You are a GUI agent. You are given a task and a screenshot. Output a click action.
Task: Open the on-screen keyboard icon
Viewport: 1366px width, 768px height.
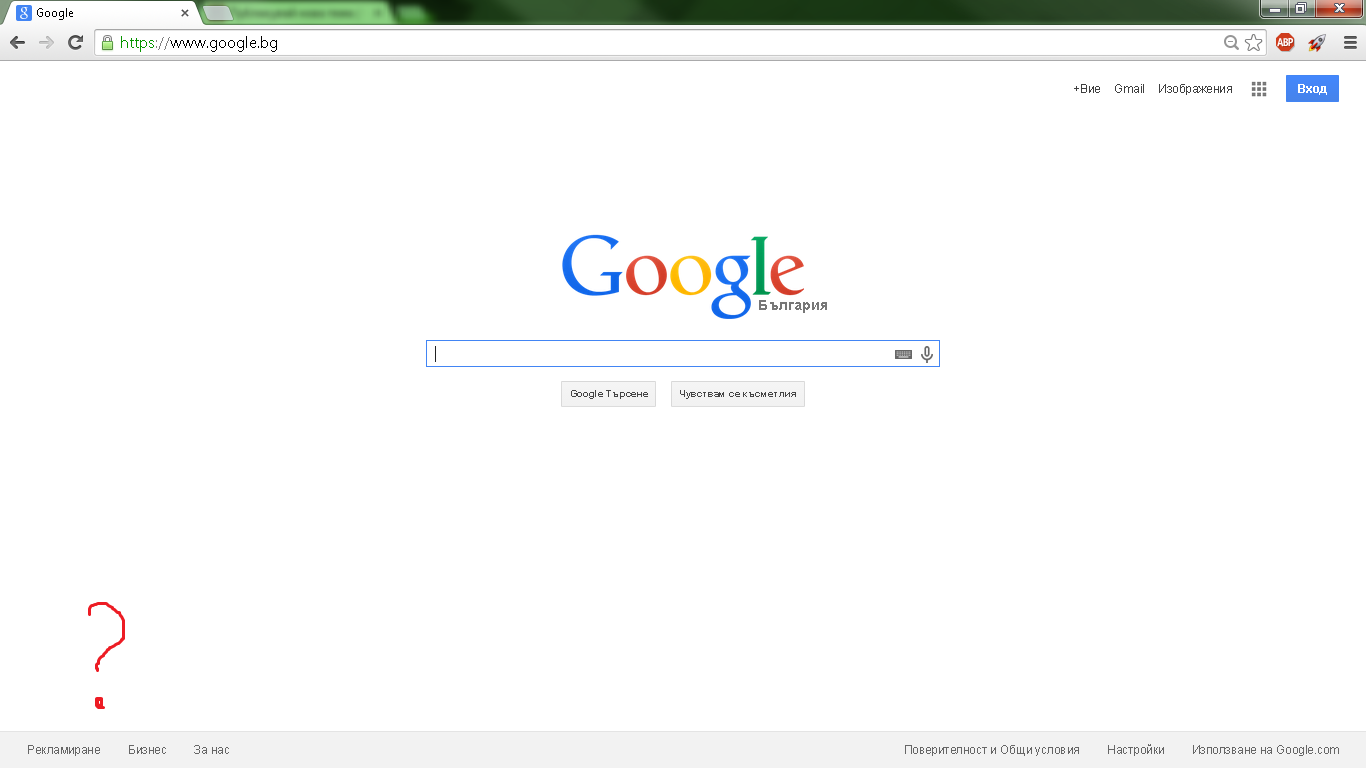[903, 354]
